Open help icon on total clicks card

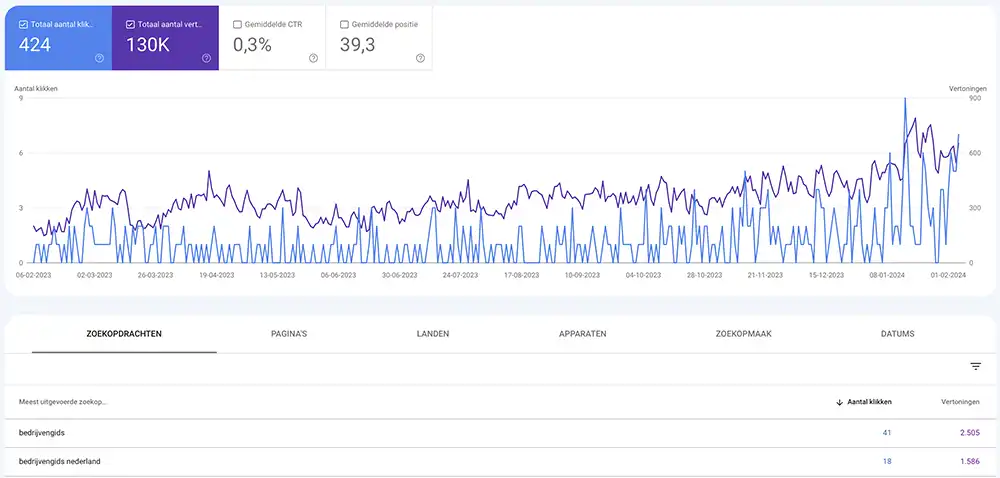tap(99, 58)
